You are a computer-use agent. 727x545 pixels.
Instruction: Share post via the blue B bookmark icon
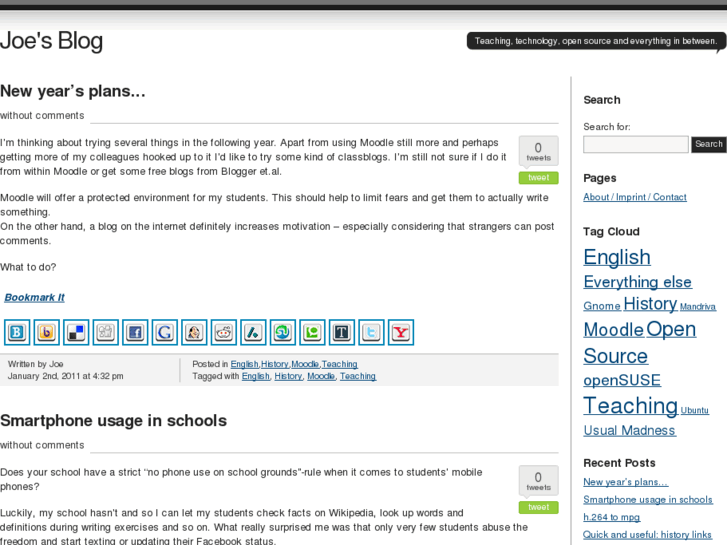pyautogui.click(x=17, y=332)
